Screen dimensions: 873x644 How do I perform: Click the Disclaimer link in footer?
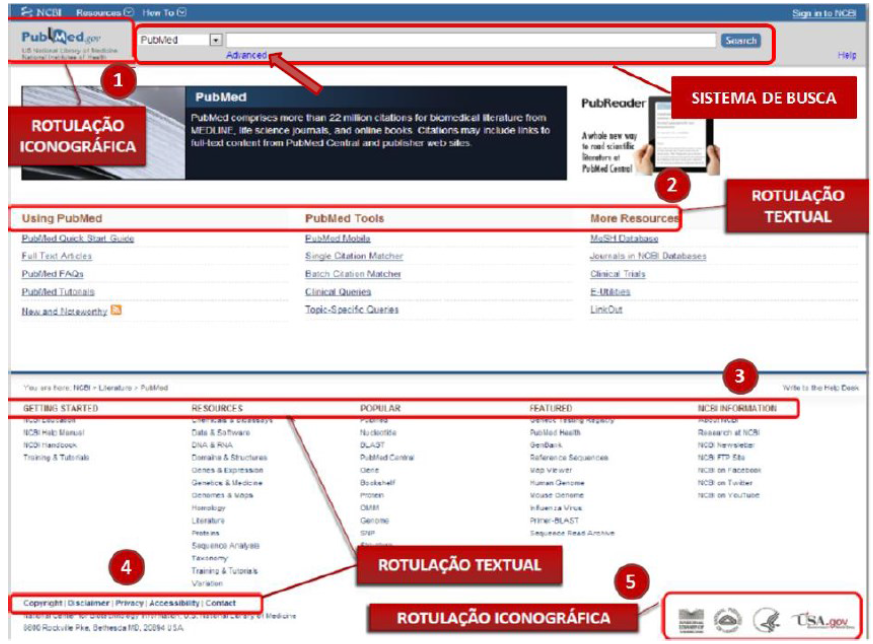point(89,604)
